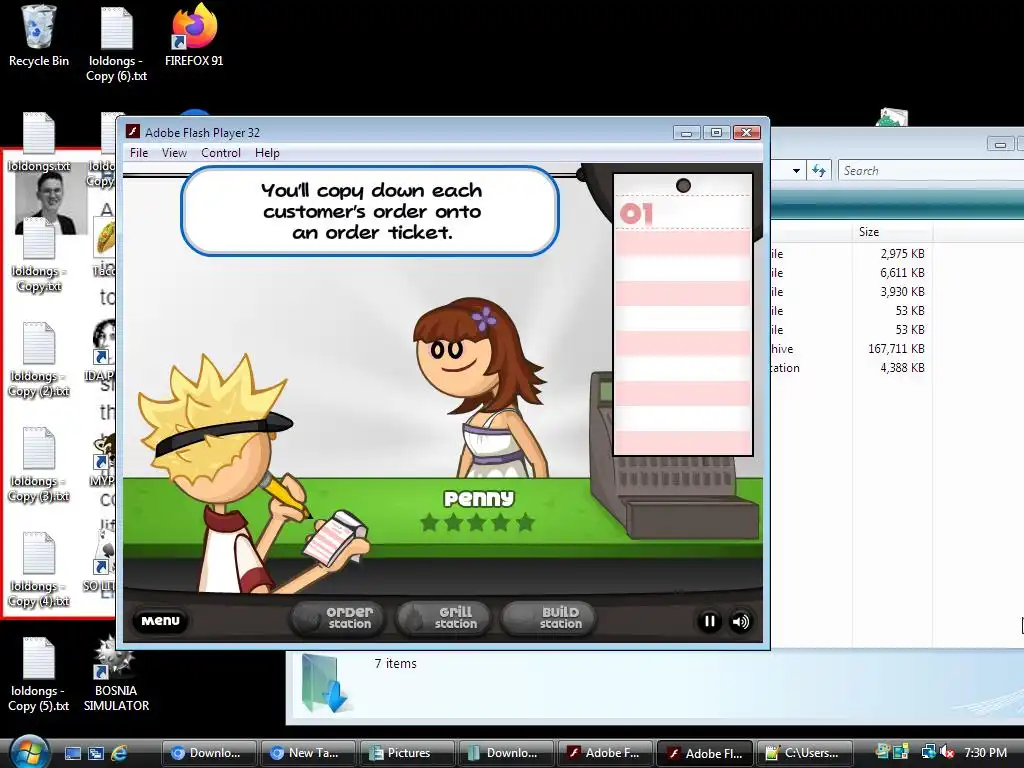
Task: Select loldongs - Copy (6).txt desktop file
Action: [x=116, y=44]
